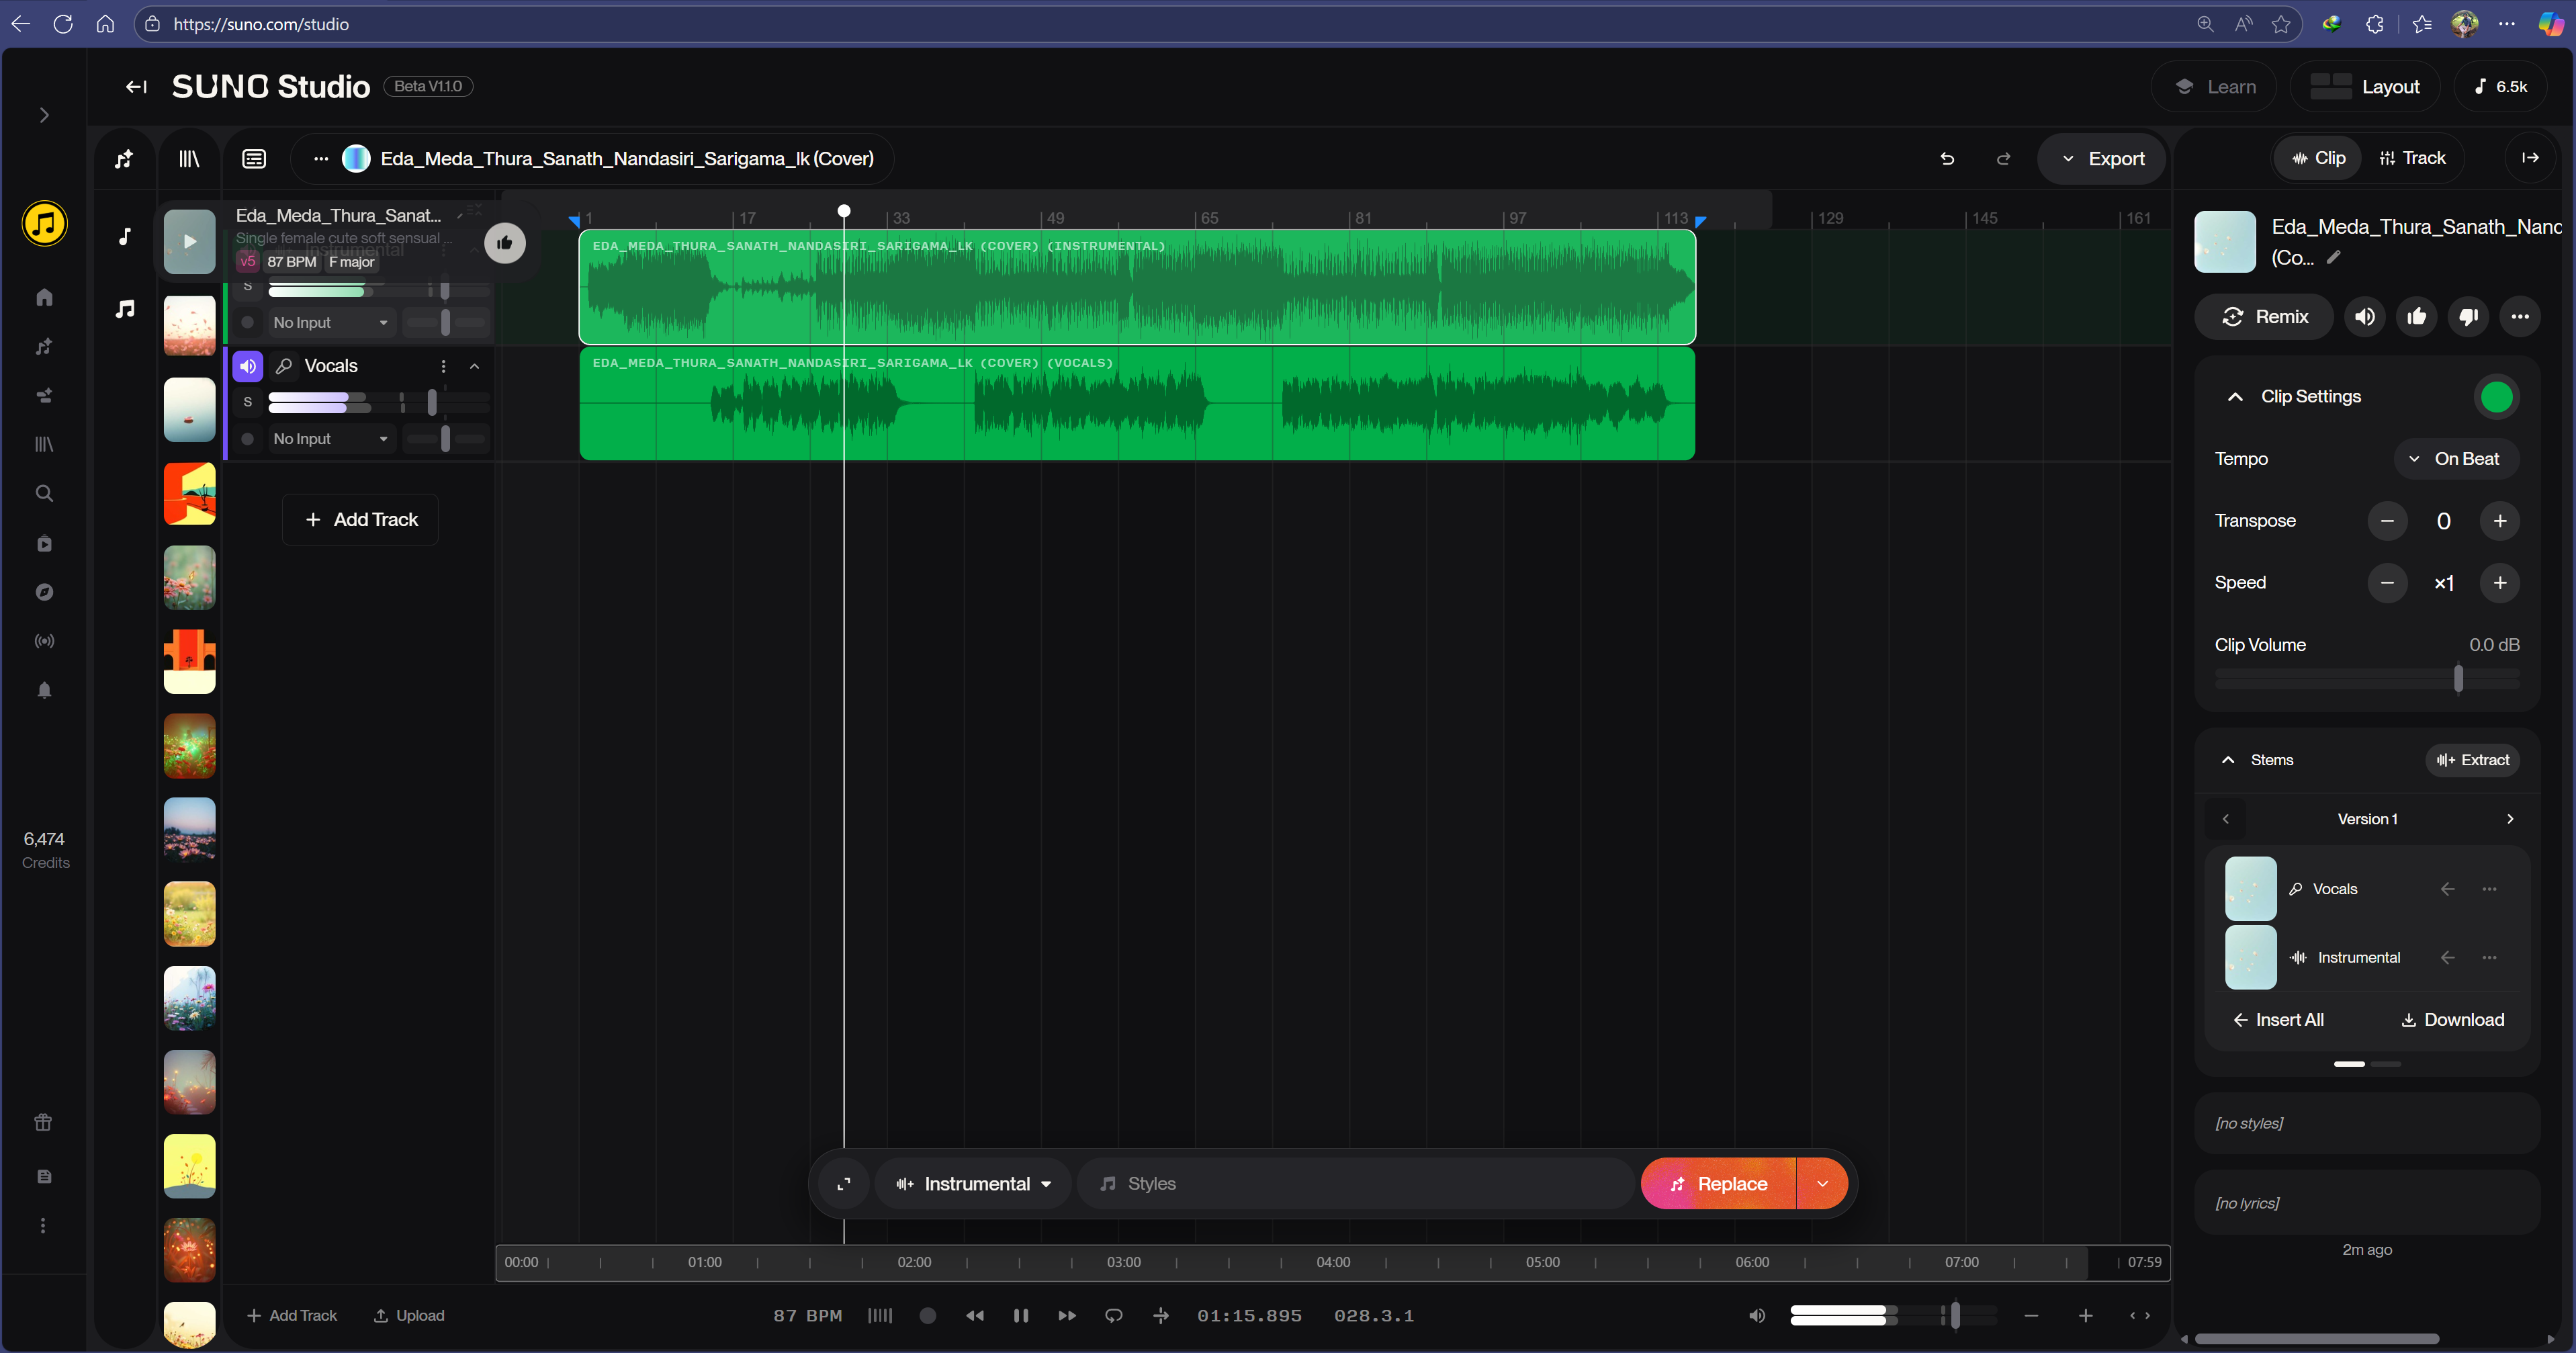The image size is (2576, 1353).
Task: Switch to the Clip tab
Action: pyautogui.click(x=2318, y=158)
